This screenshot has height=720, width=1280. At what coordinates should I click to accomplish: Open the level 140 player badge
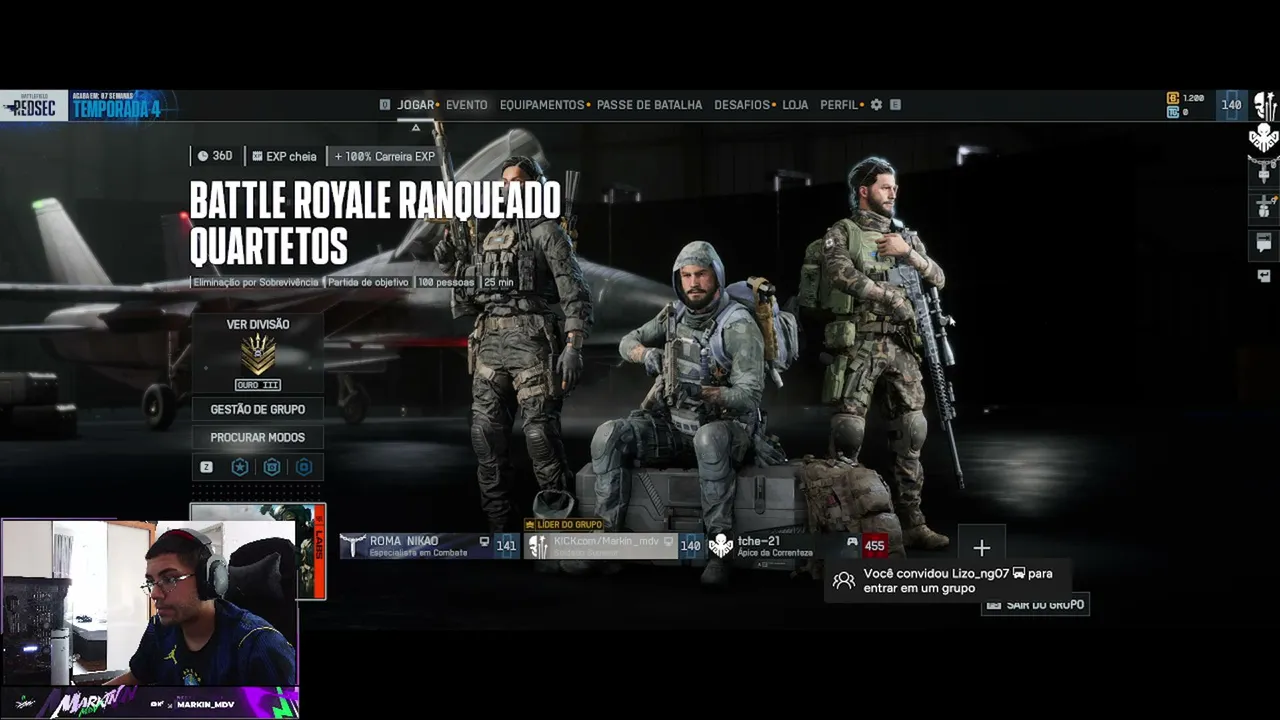(x=1232, y=105)
